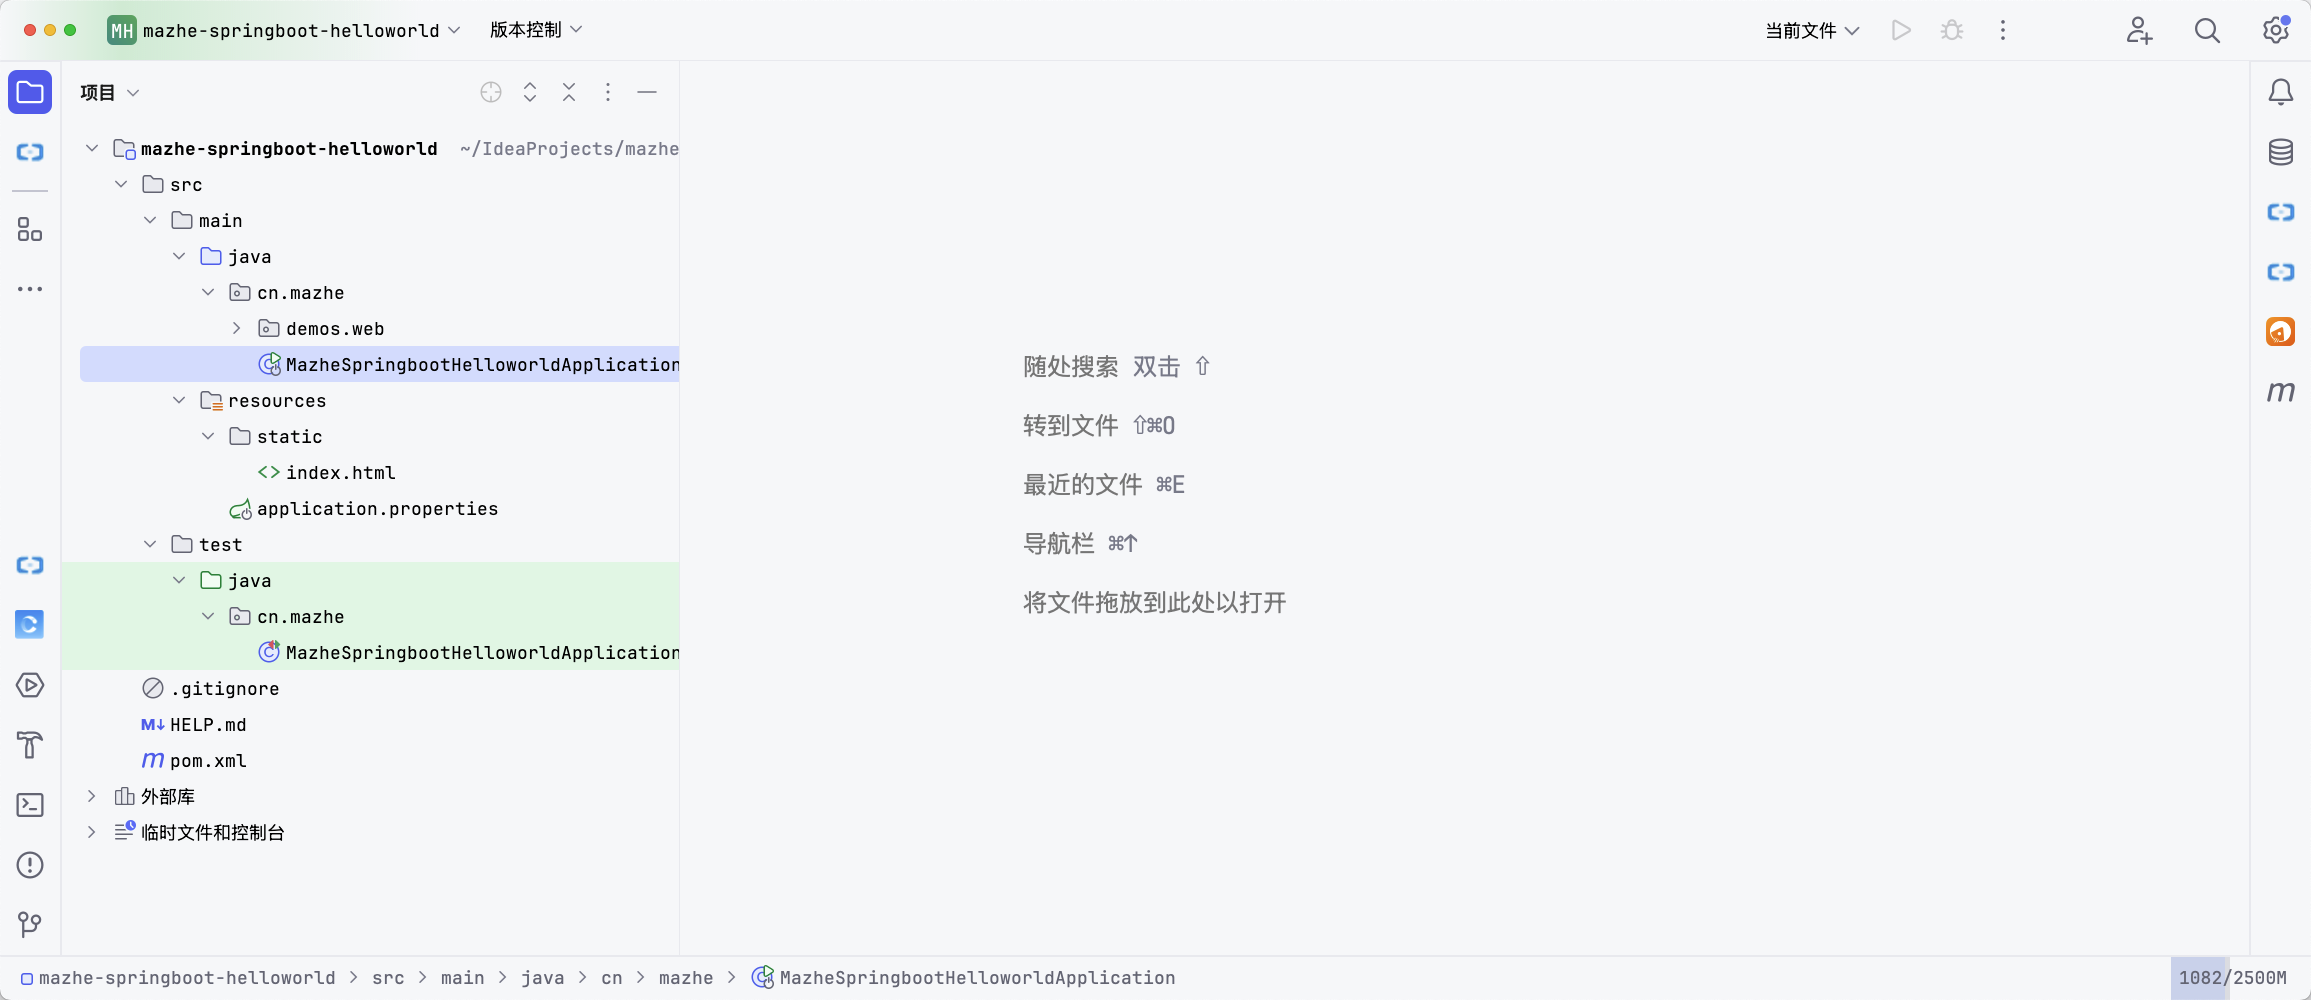Viewport: 2311px width, 1000px height.
Task: Show more tool windows via three dots icon
Action: coord(30,289)
